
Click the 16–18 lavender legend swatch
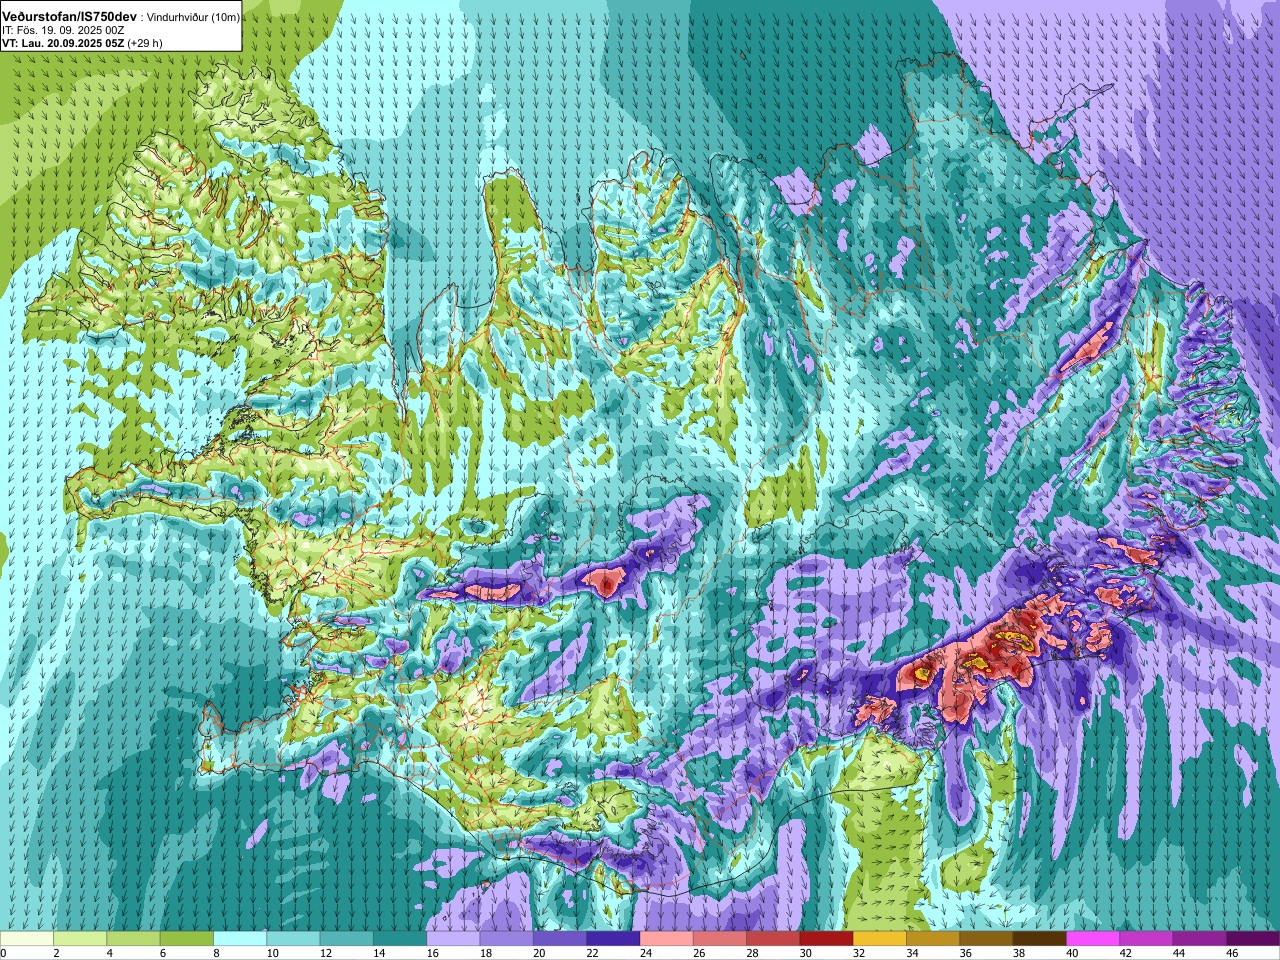[453, 939]
